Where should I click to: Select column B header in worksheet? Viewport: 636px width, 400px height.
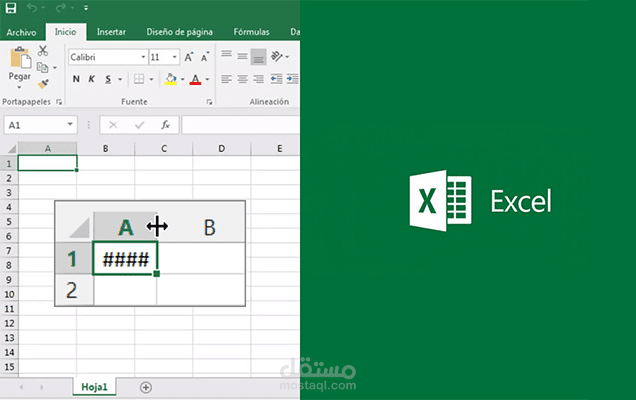coord(105,148)
